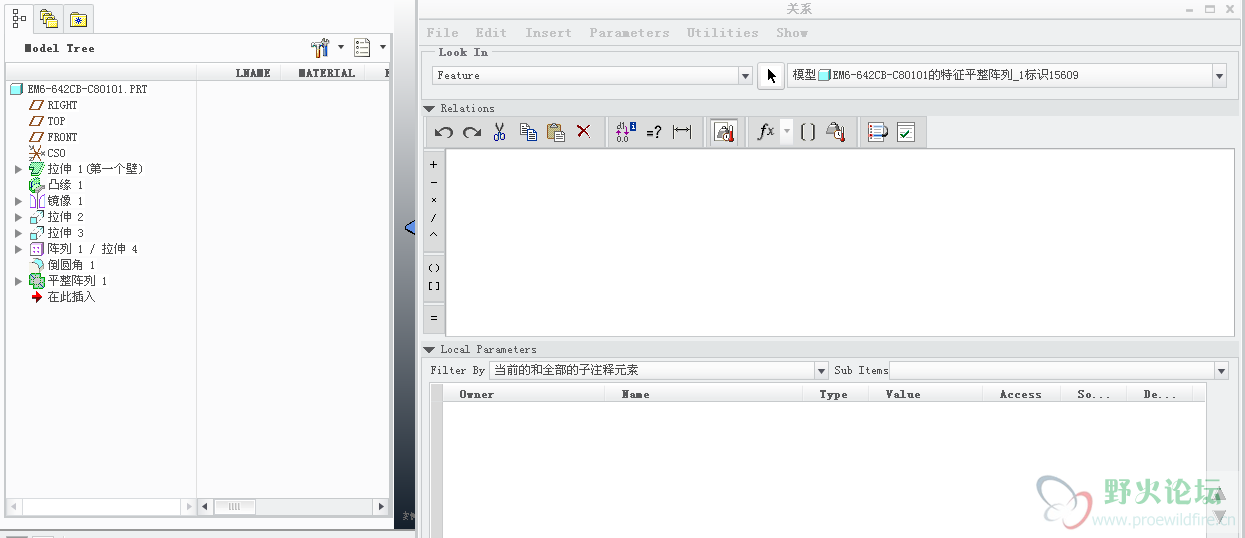Expand the 拉伸 2 feature

click(x=18, y=217)
